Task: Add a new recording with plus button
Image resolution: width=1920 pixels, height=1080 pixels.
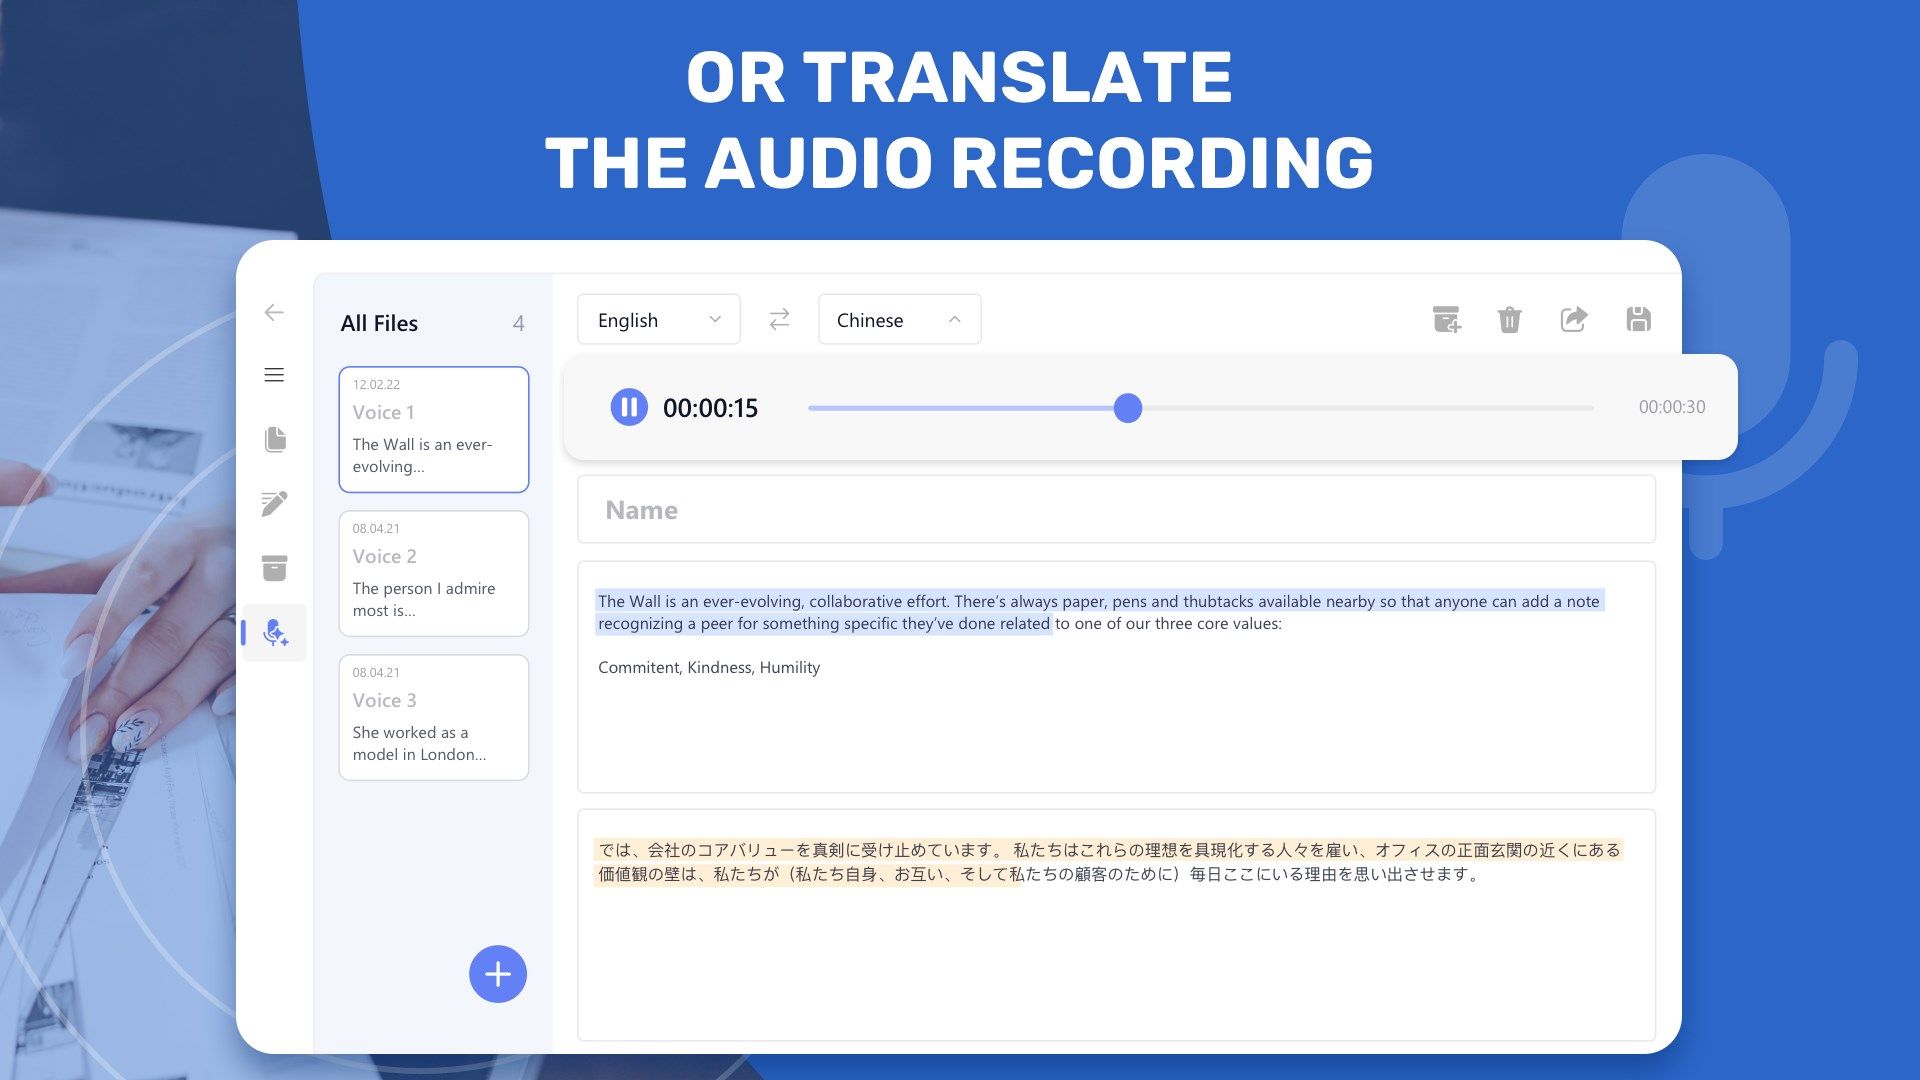Action: tap(498, 974)
